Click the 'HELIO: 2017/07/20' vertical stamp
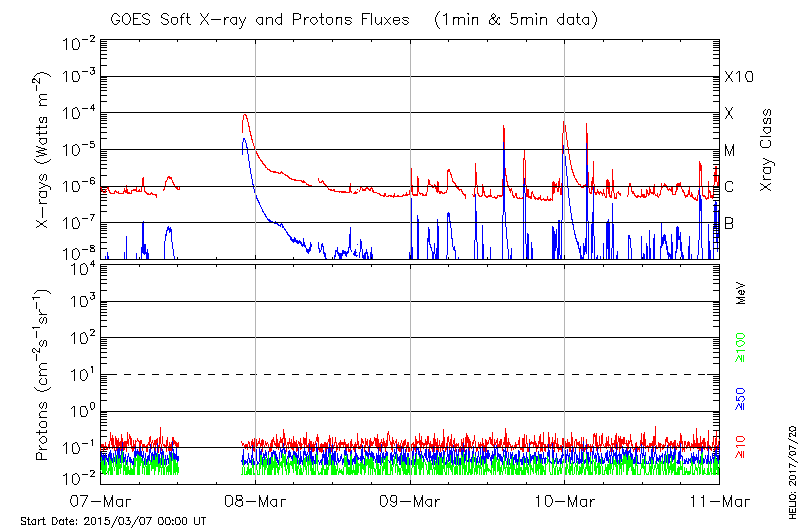The image size is (800, 530). click(789, 467)
